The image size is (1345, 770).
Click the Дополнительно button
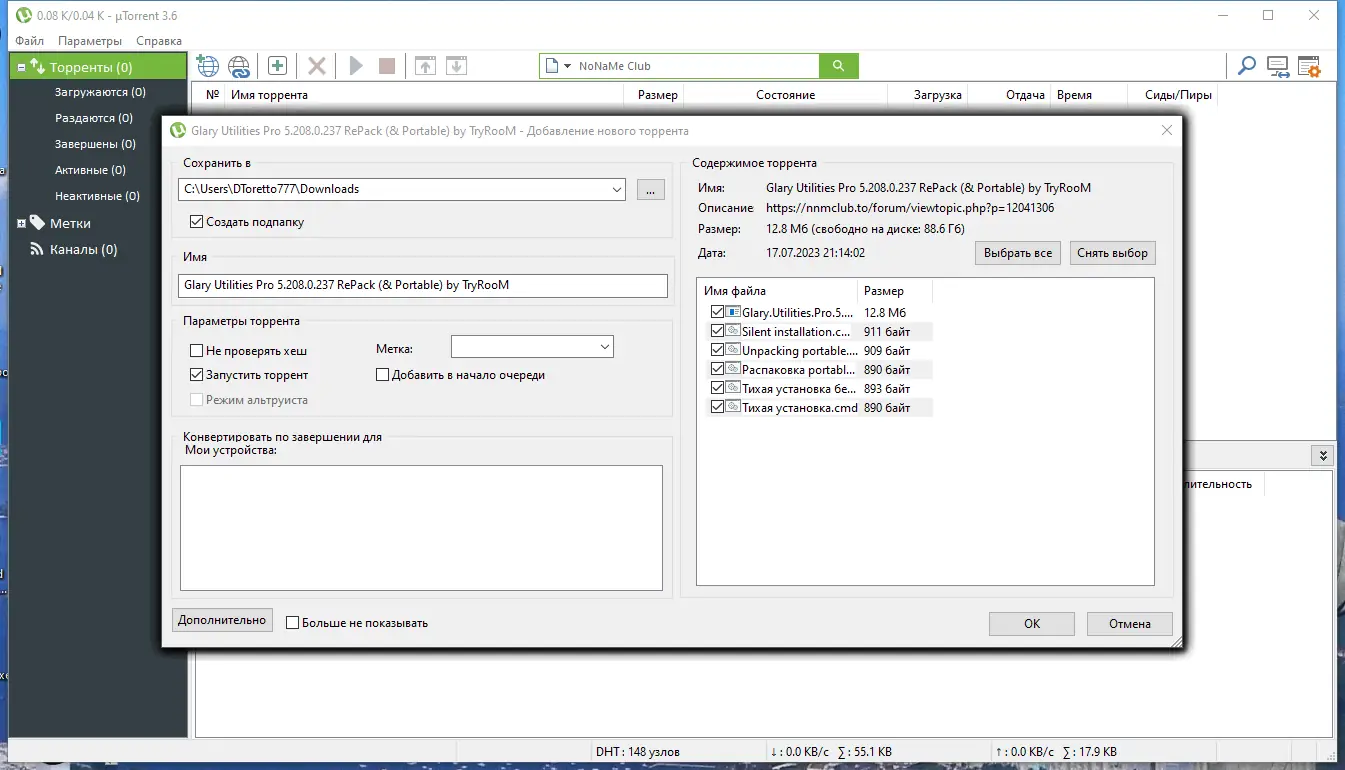(222, 620)
